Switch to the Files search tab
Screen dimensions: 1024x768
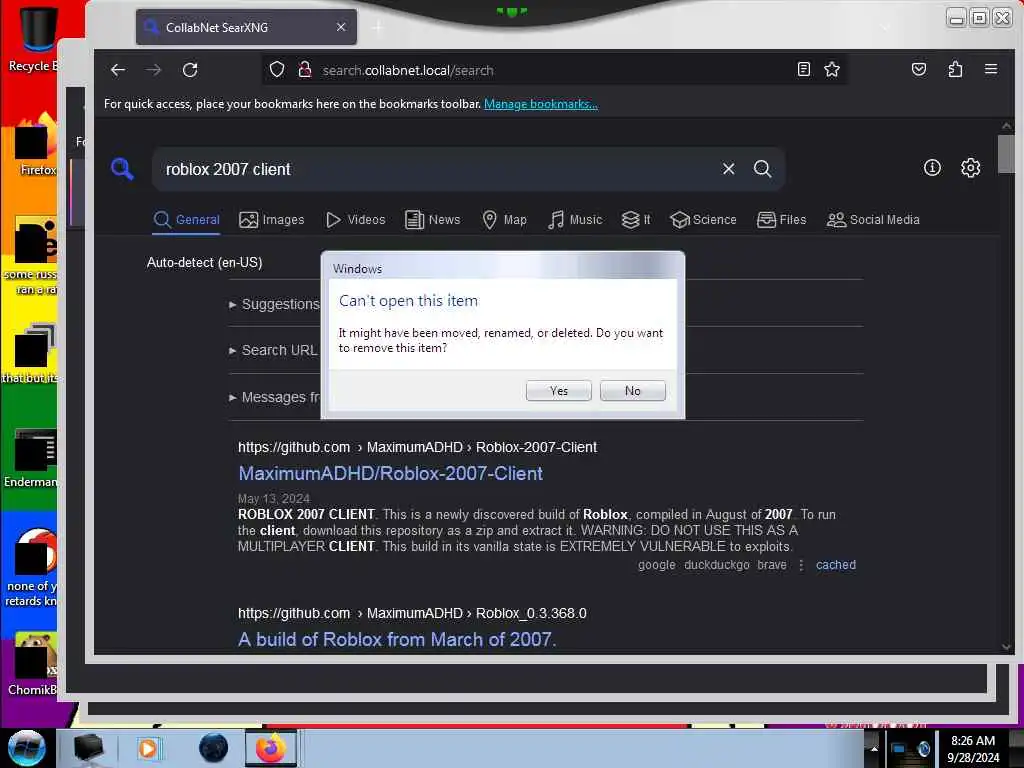(782, 220)
